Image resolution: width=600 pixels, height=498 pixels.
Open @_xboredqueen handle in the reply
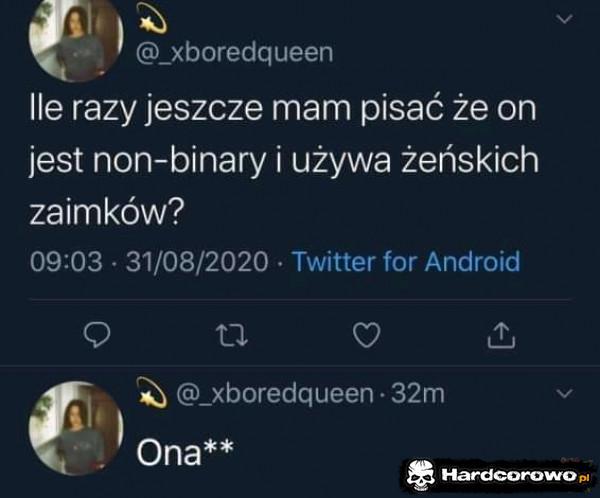point(275,393)
